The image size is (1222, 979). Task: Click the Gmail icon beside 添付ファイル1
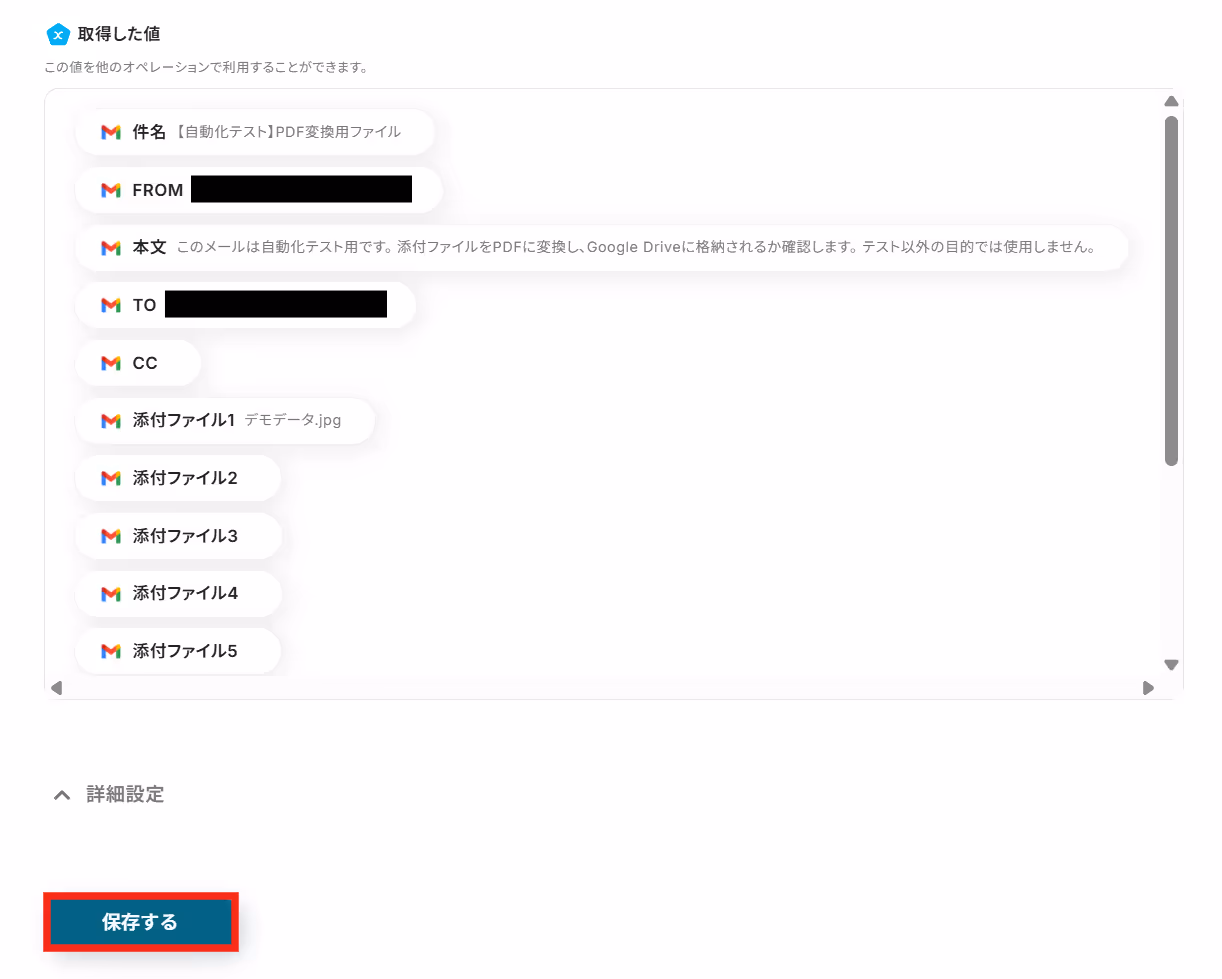click(x=111, y=421)
